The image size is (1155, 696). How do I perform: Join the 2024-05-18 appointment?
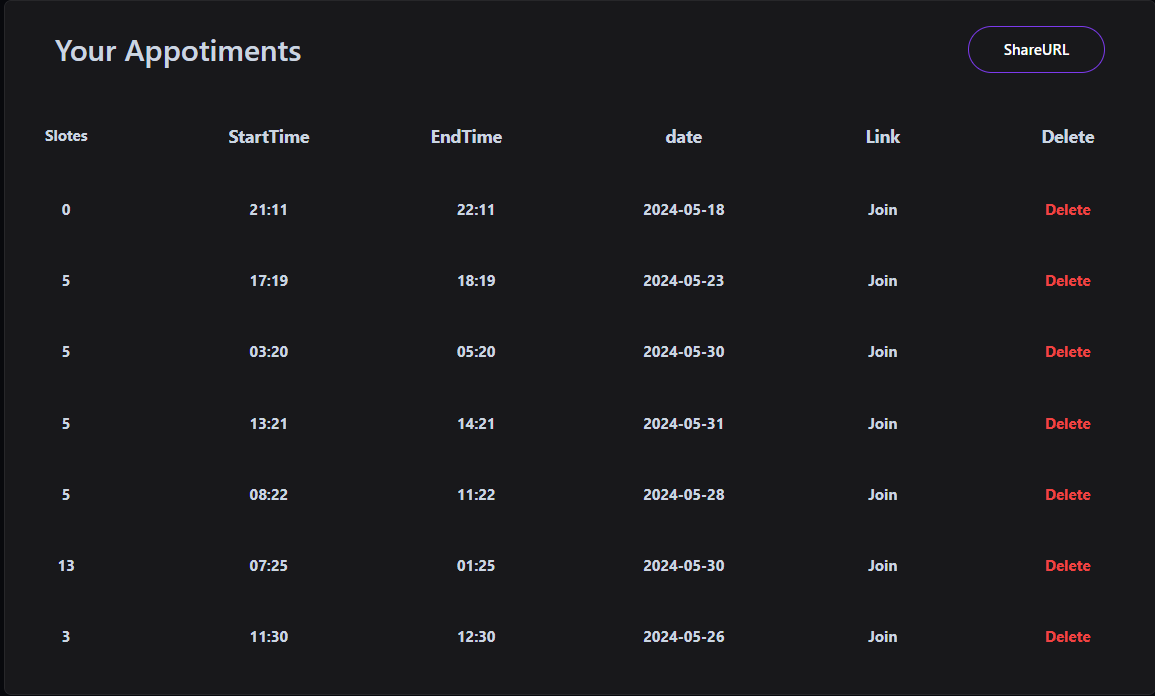[x=882, y=210]
